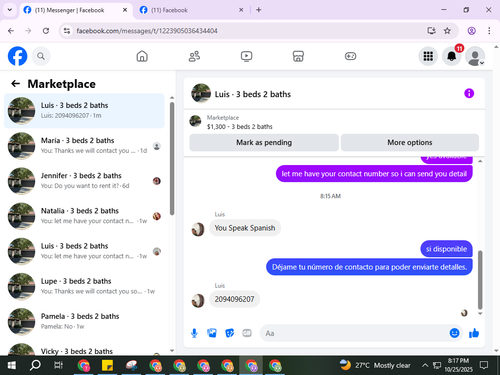500x375 pixels.
Task: Show hidden system tray icons
Action: 425,365
